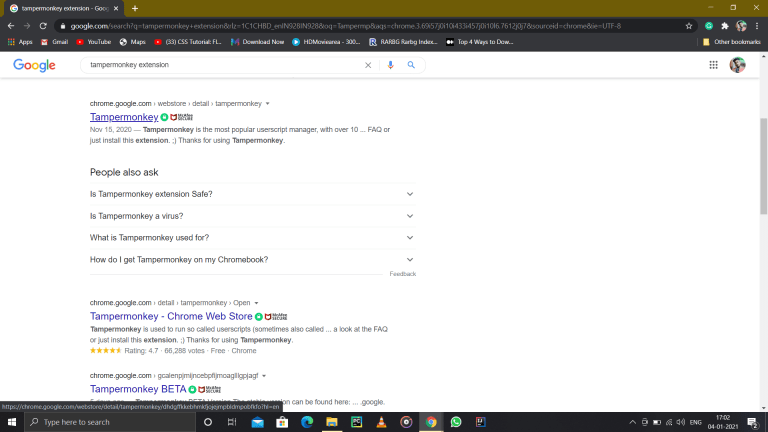Open the Other bookmarks folder

(732, 42)
